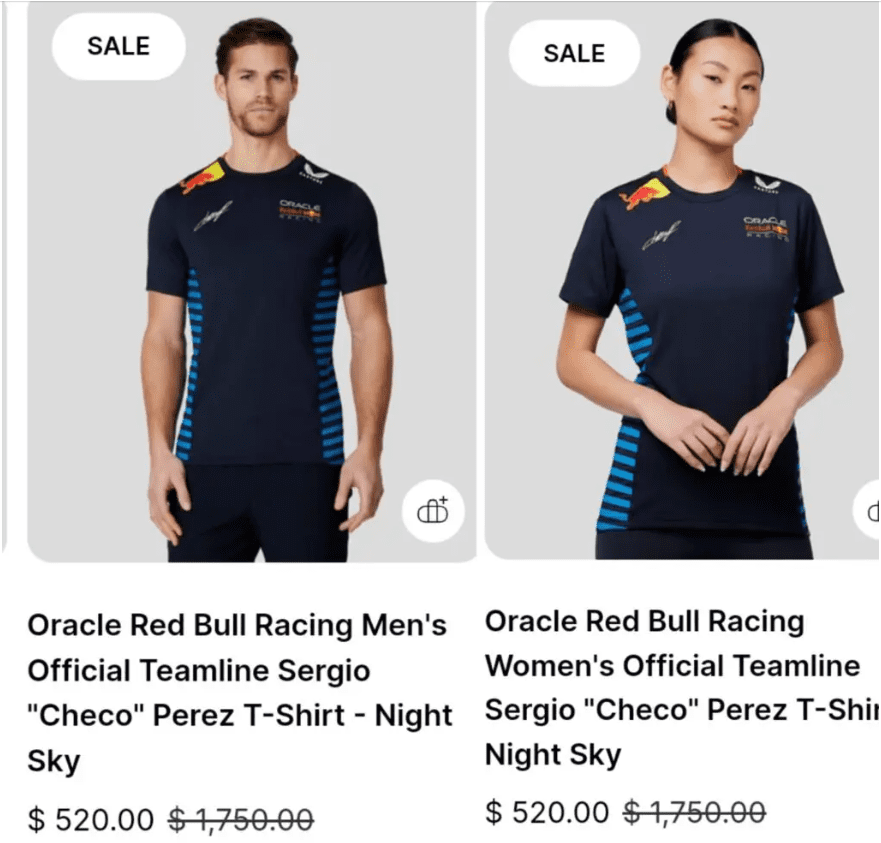Click the Oracle Red Bull Racing chest logo on women's shirt
This screenshot has width=881, height=843.
click(x=765, y=228)
